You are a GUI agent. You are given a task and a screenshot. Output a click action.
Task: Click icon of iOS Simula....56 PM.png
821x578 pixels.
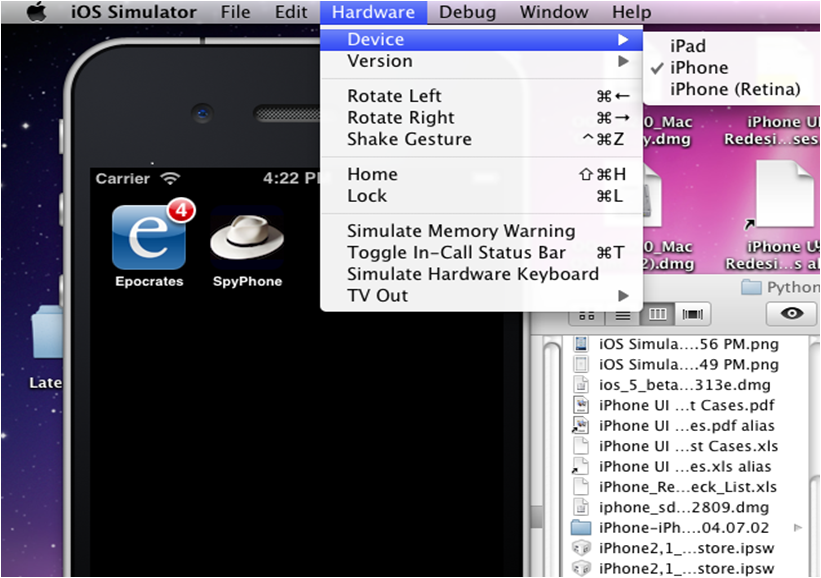[581, 344]
